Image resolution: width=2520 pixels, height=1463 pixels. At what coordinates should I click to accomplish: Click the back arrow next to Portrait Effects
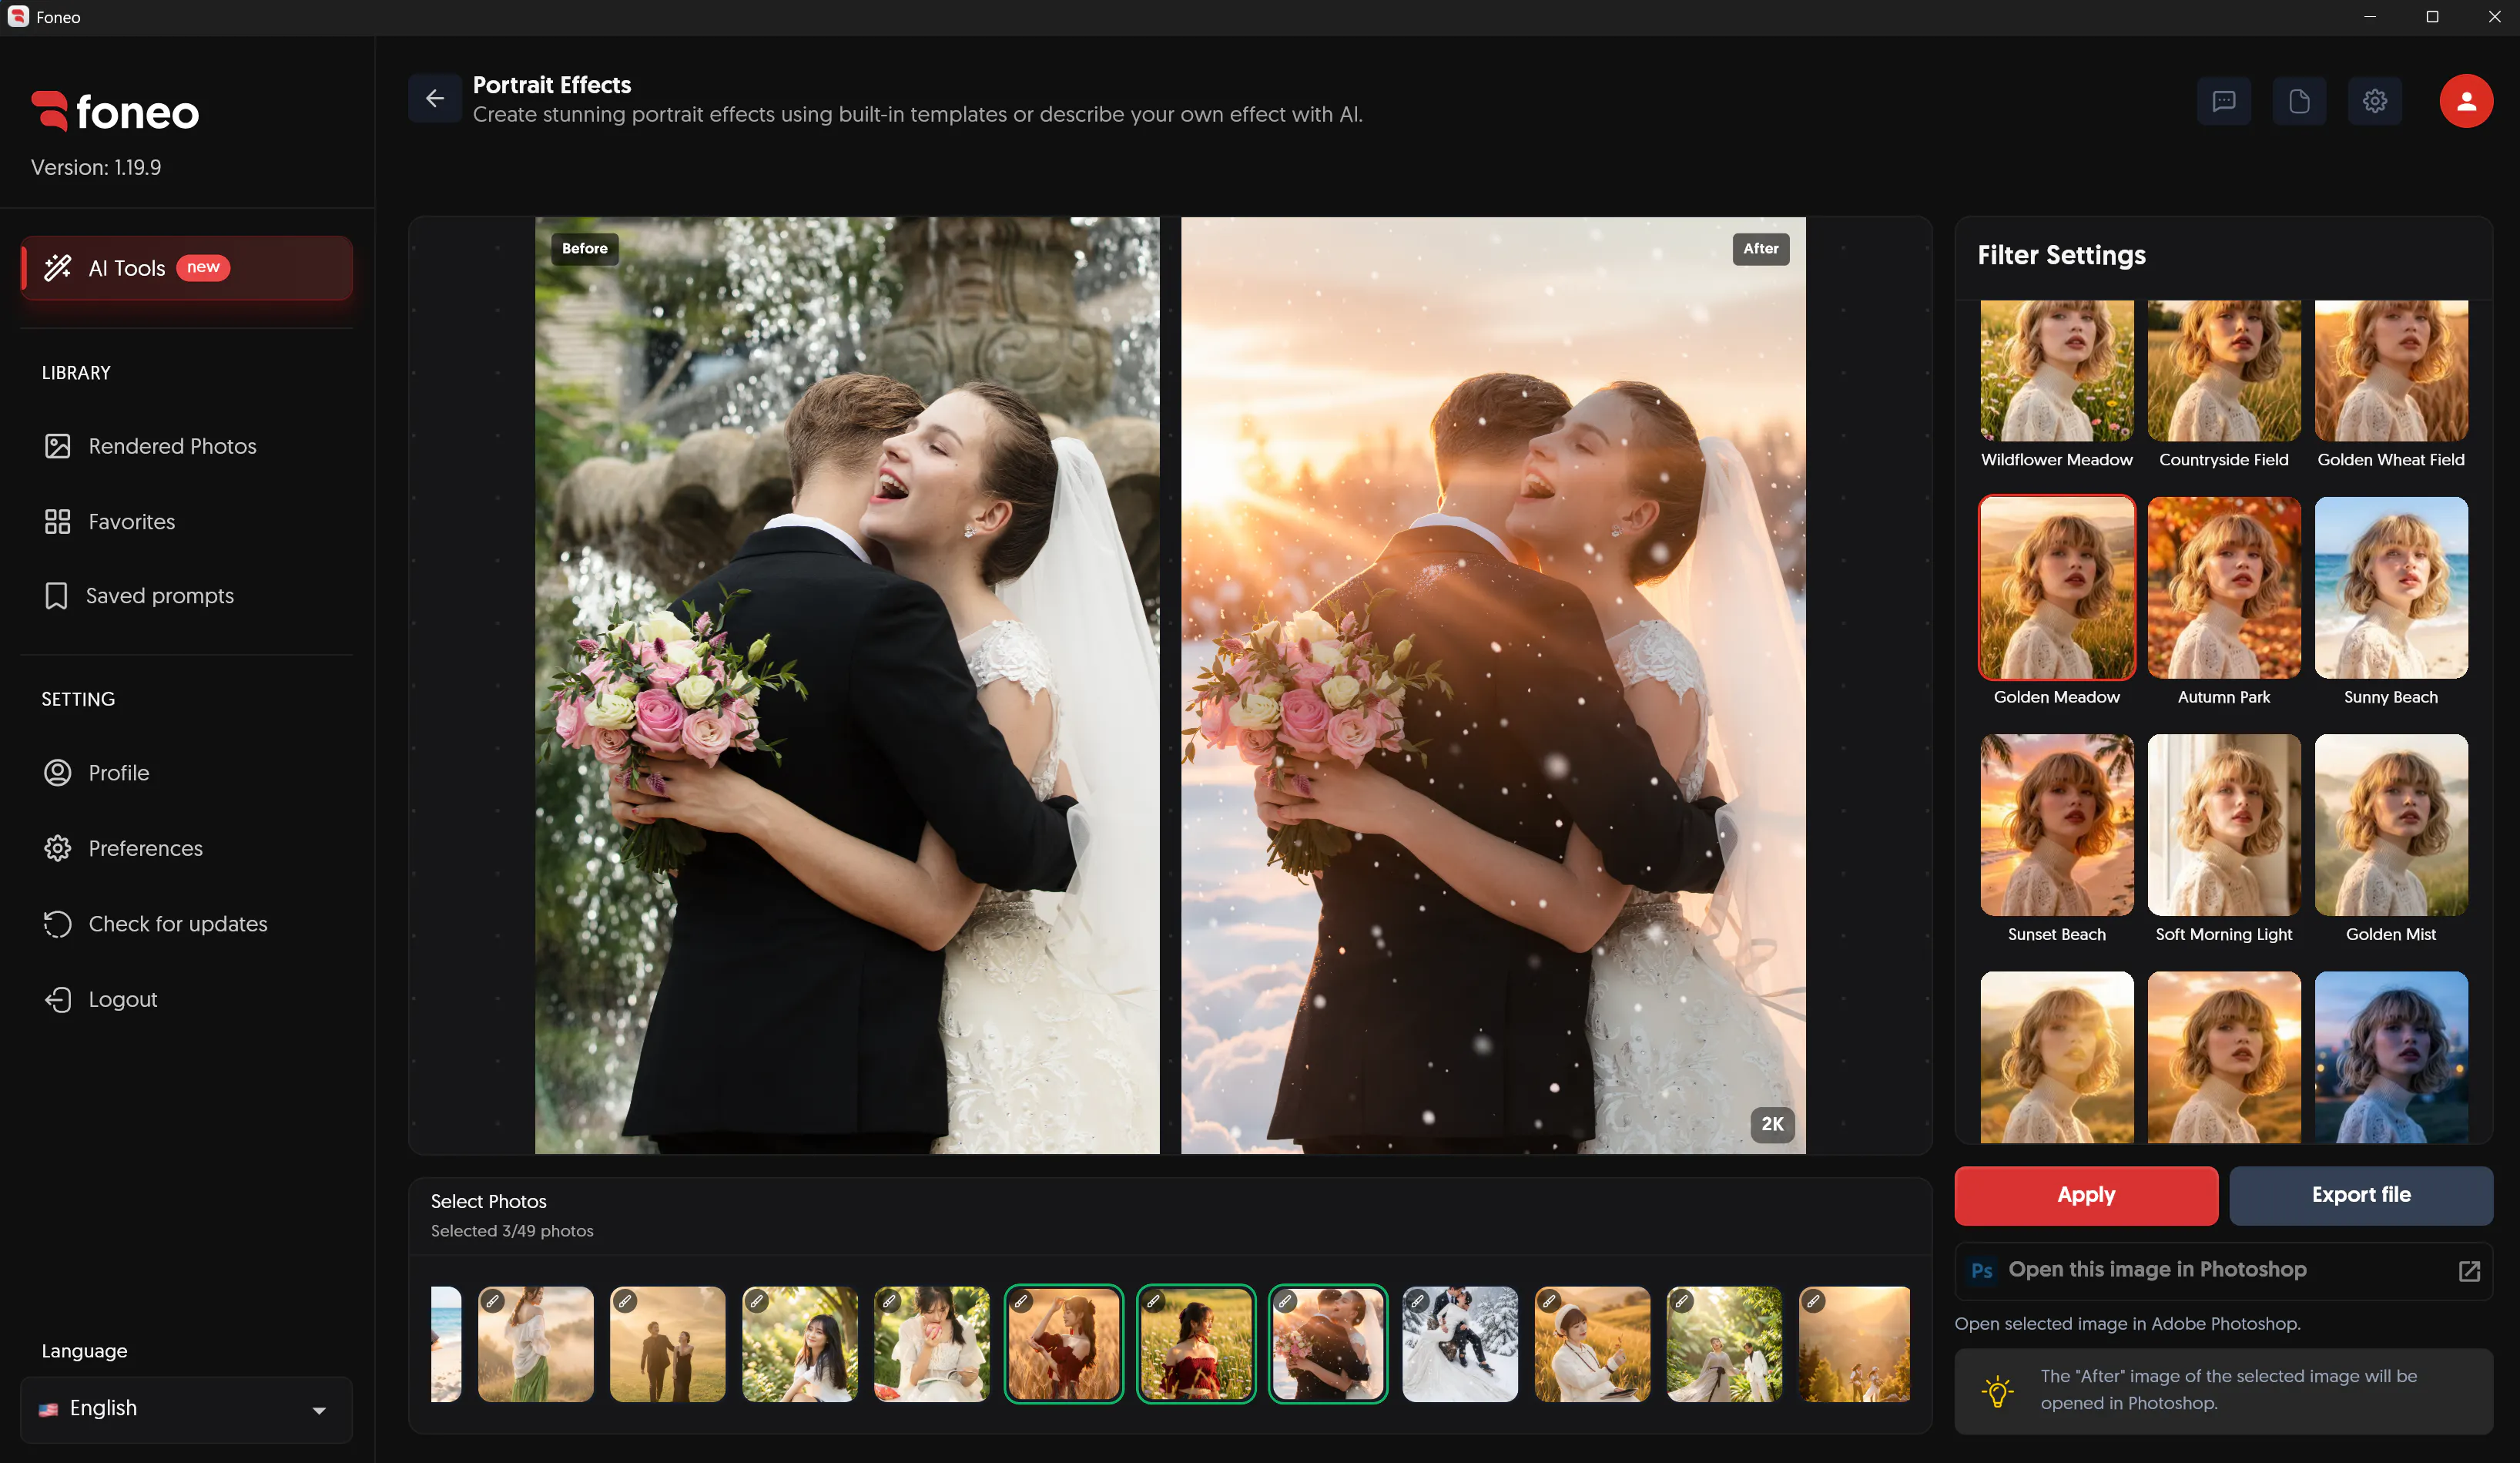point(434,99)
